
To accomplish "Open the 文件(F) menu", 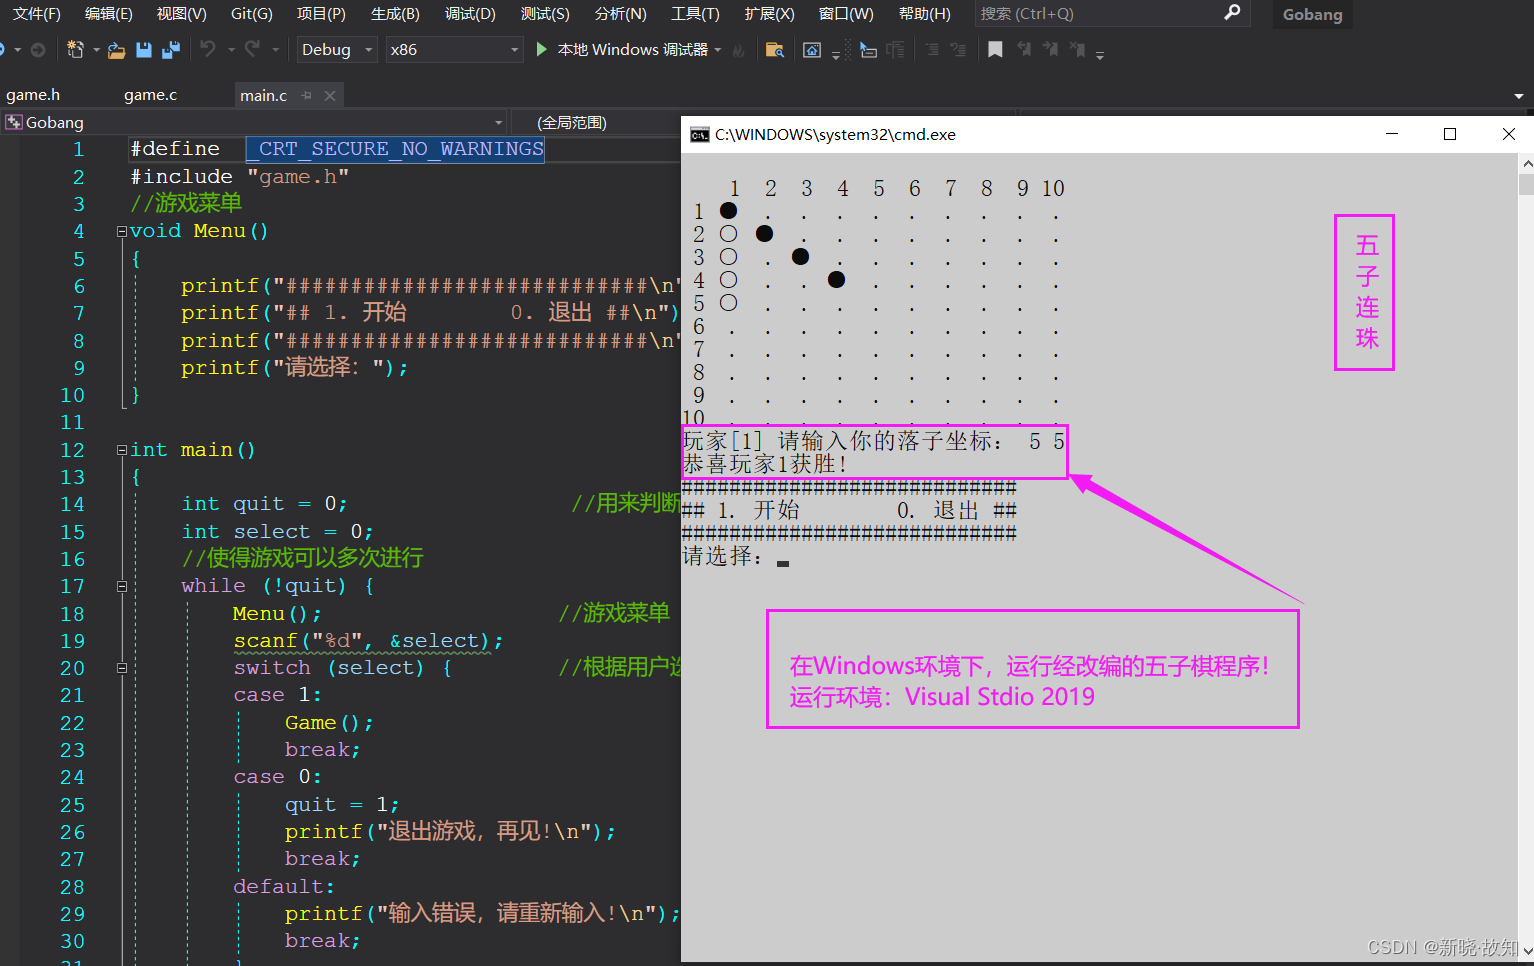I will coord(36,13).
